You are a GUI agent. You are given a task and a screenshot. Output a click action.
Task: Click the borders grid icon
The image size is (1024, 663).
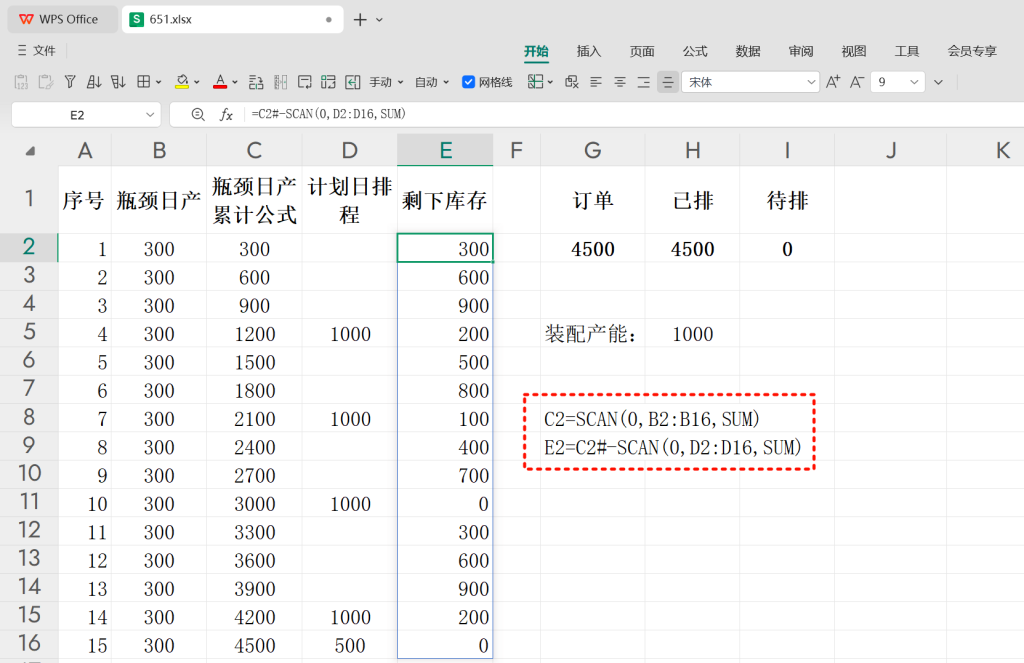pyautogui.click(x=143, y=82)
